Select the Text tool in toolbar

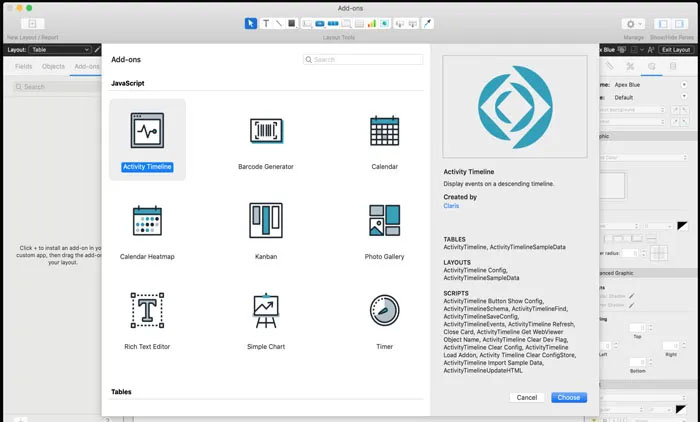[266, 24]
